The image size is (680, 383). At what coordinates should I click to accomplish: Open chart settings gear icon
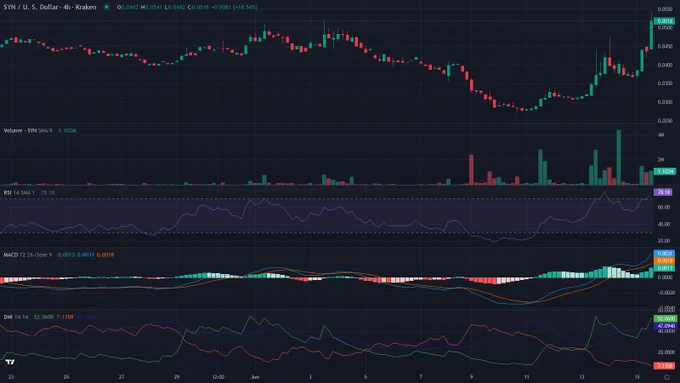point(667,377)
